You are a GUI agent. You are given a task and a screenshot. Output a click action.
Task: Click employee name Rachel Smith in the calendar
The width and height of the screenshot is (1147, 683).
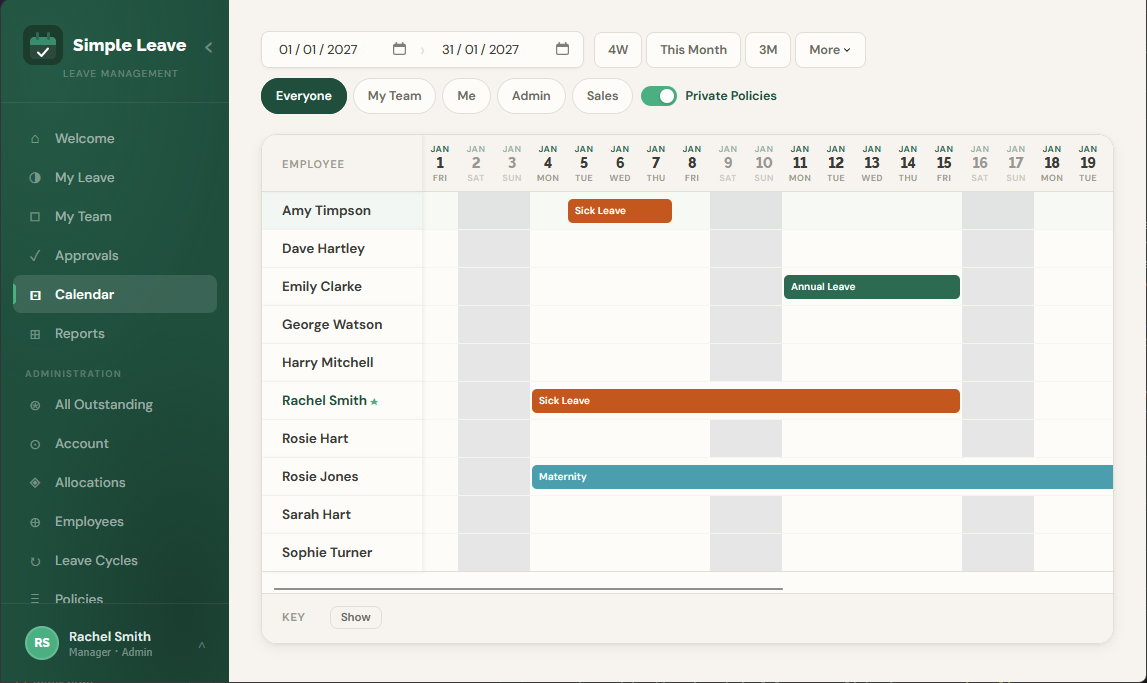click(x=324, y=401)
